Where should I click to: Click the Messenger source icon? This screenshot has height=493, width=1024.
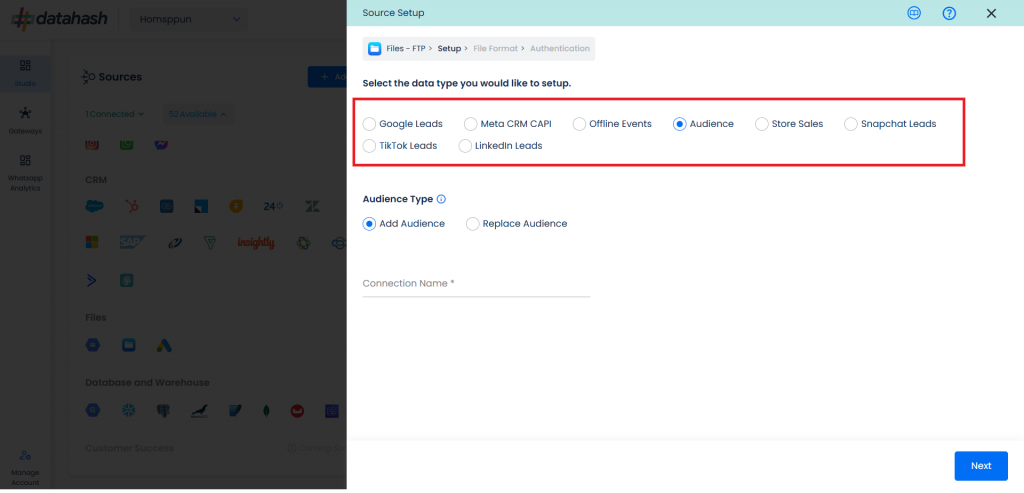click(161, 144)
